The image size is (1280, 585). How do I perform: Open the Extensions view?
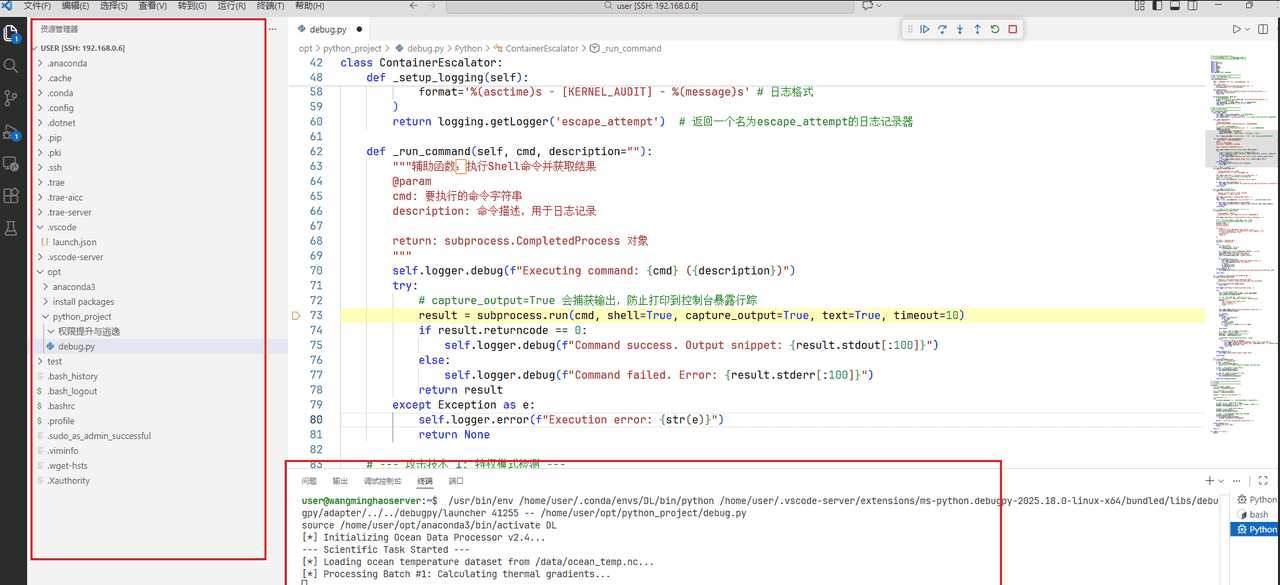pos(11,195)
